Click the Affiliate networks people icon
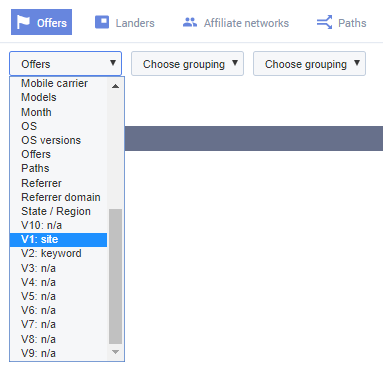 (x=190, y=22)
